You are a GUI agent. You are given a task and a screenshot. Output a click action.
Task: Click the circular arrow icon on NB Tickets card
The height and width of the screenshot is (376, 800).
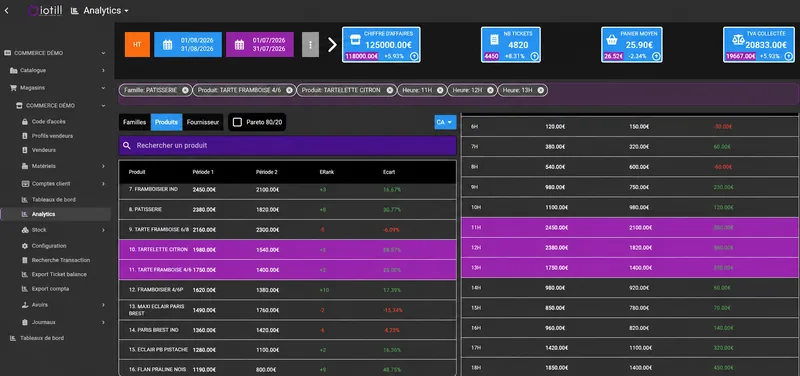tap(534, 56)
